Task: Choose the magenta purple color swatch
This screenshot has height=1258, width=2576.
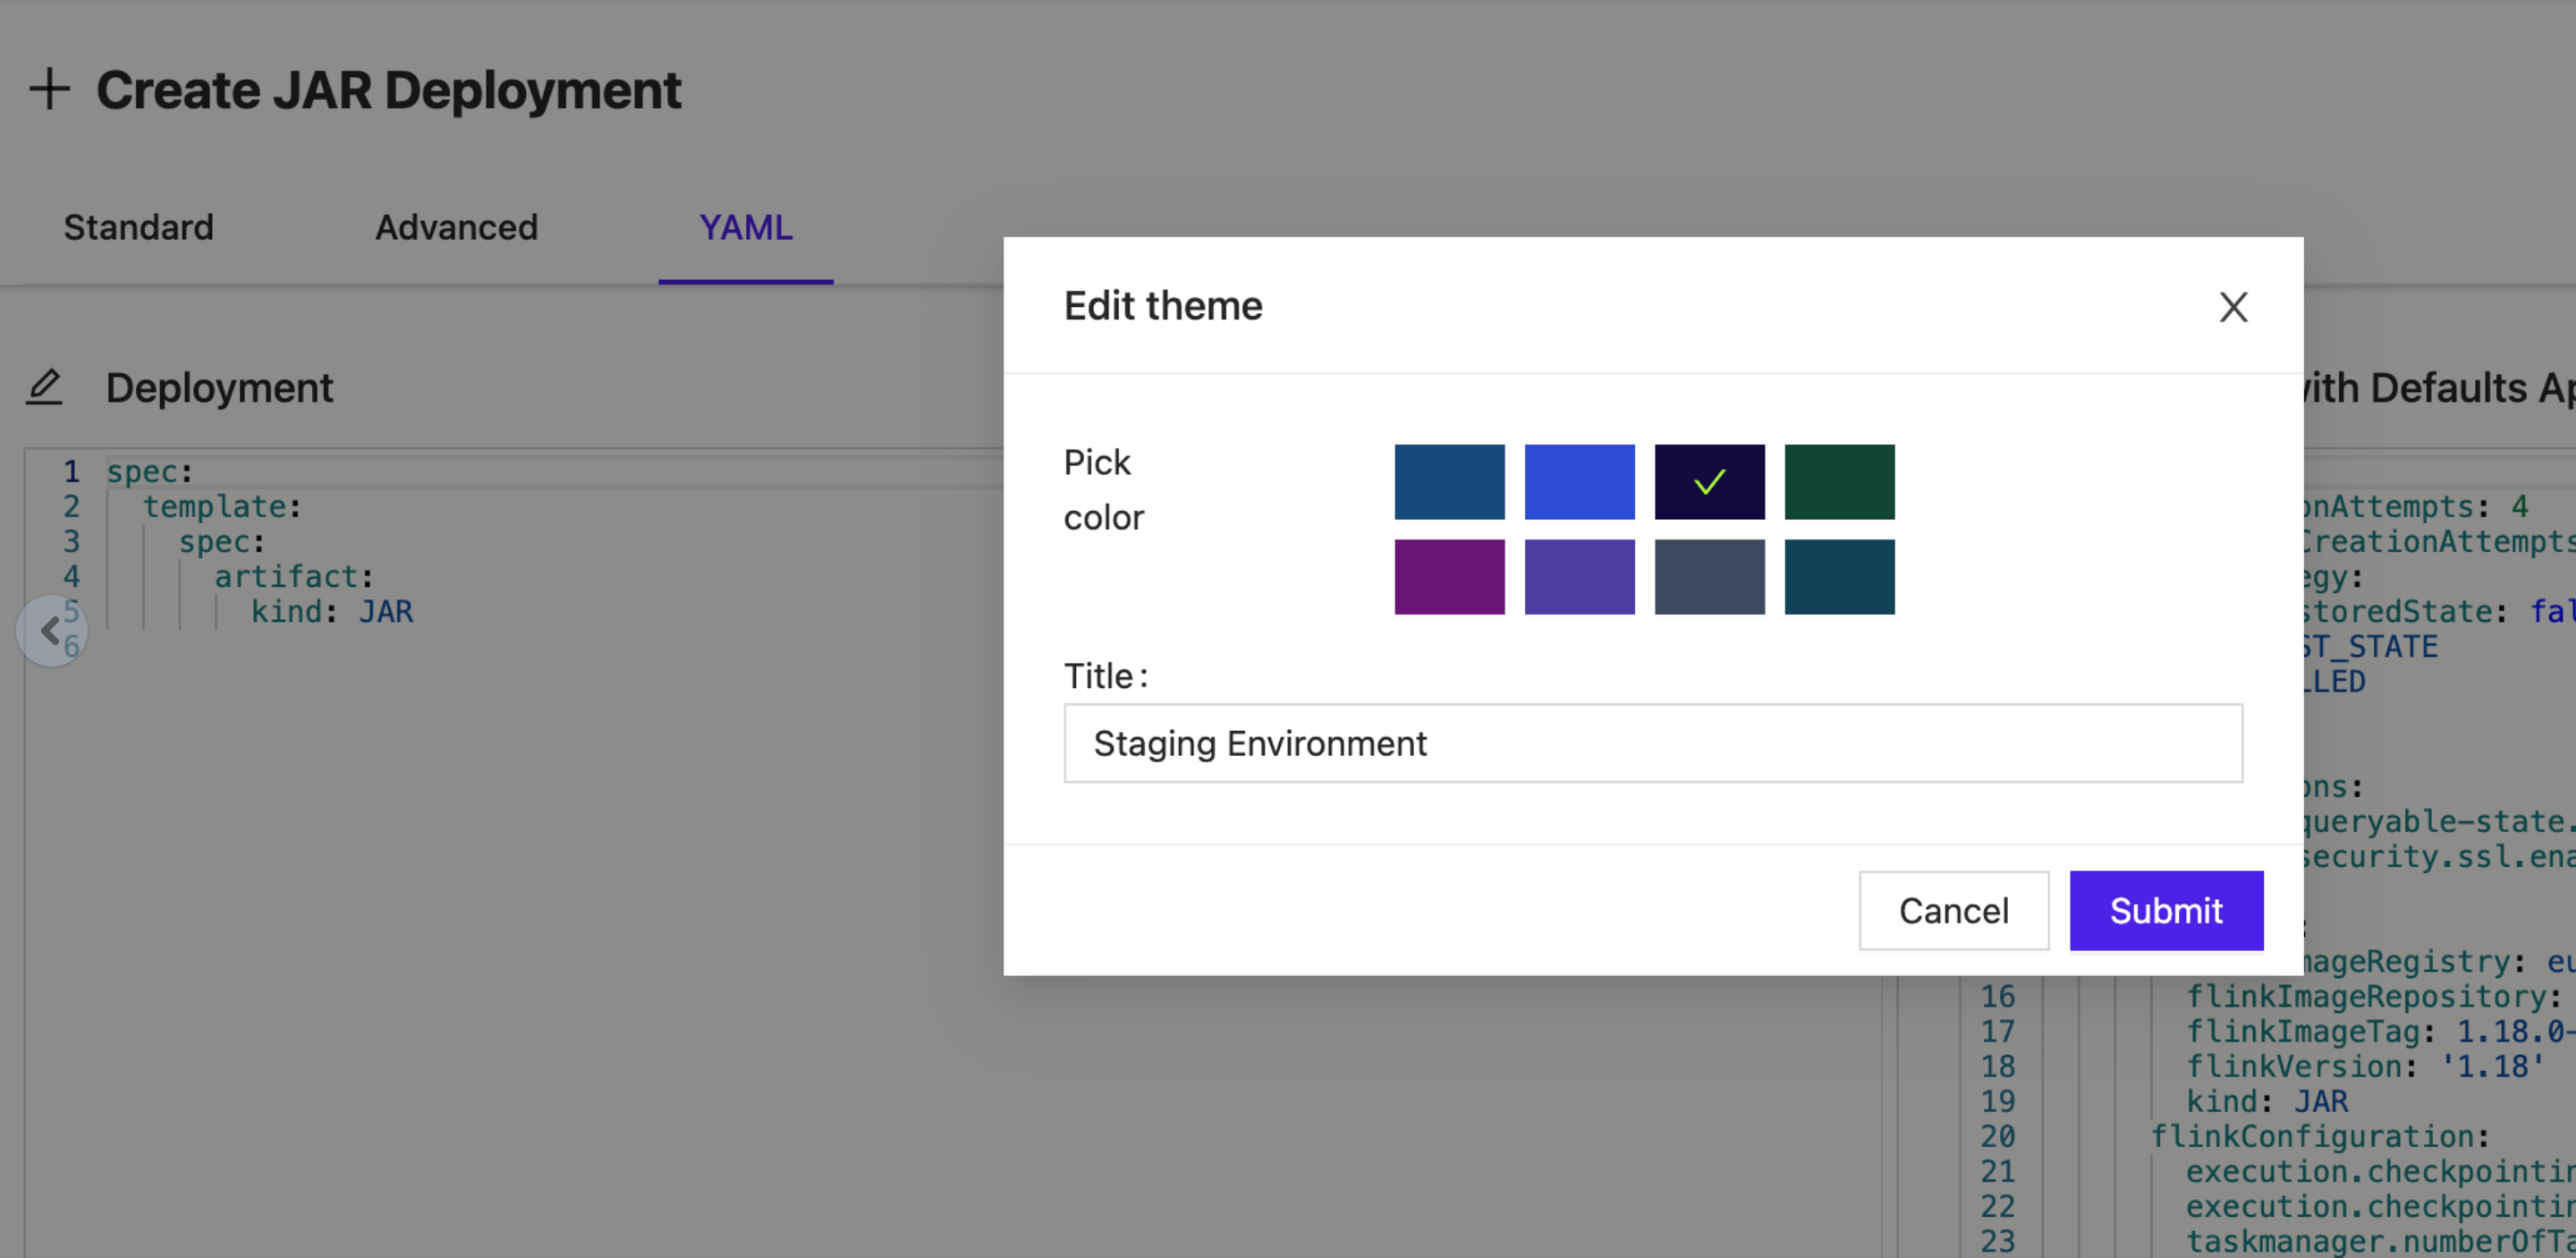Action: [1449, 577]
